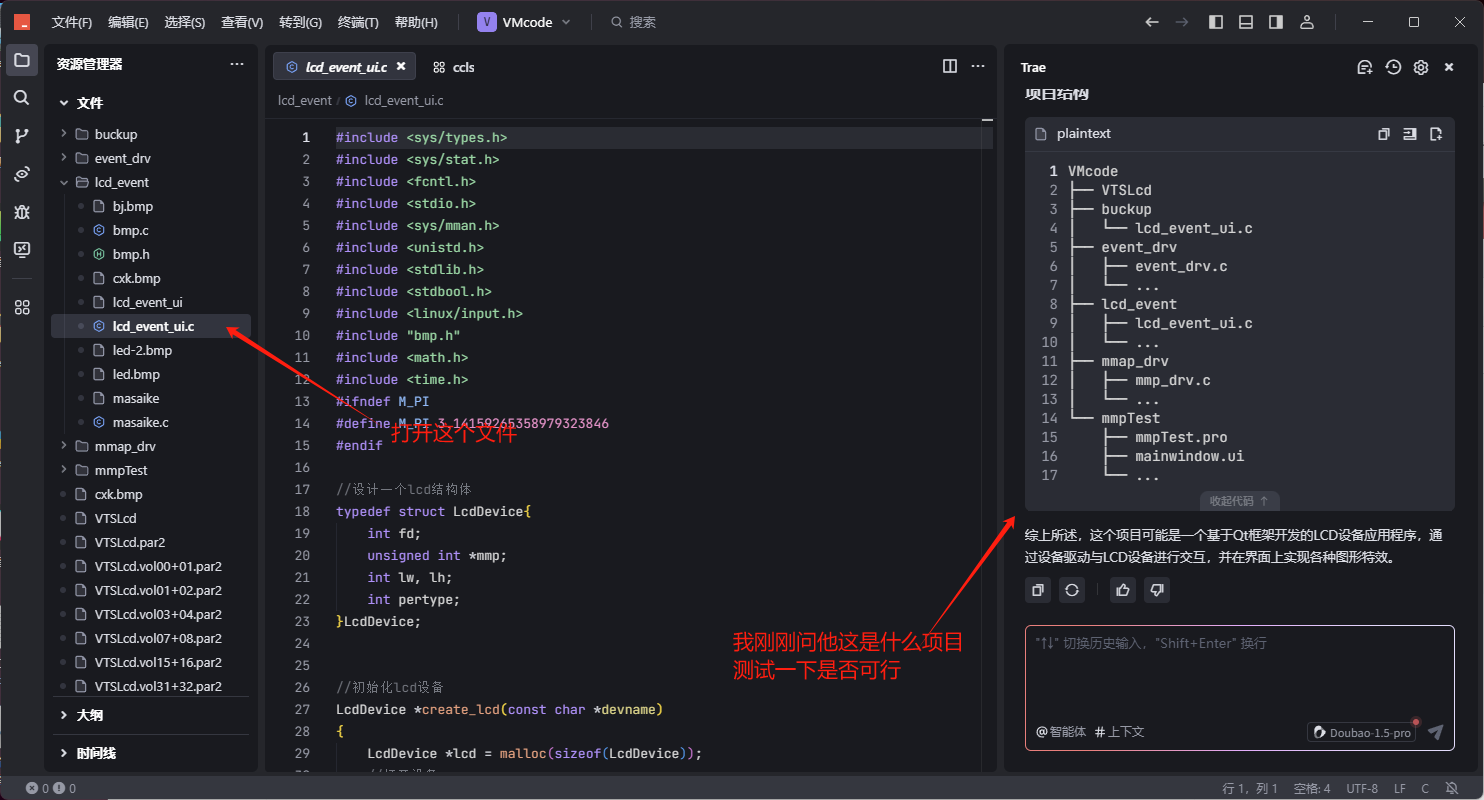Click lcd_event breadcrumb in editor path
The height and width of the screenshot is (800, 1484).
(x=305, y=101)
